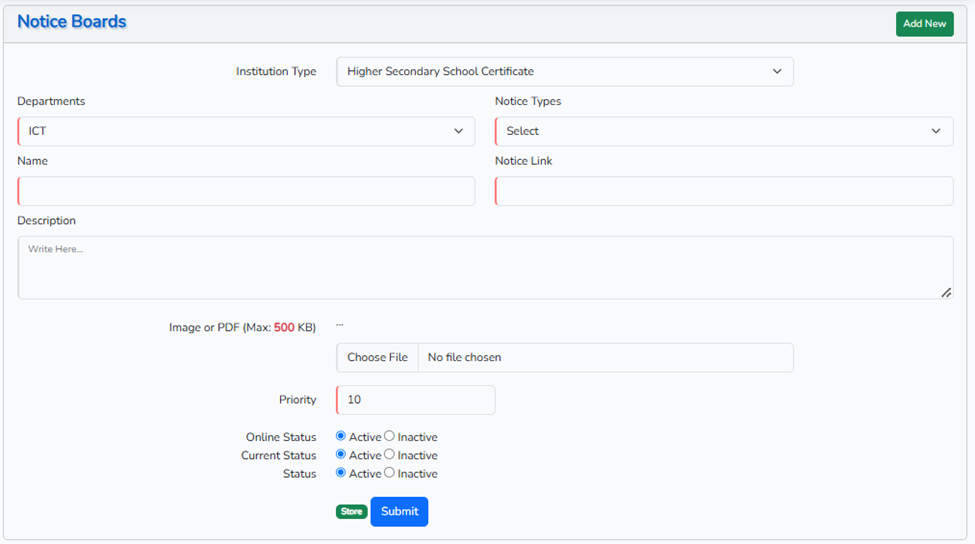Open the Notice Types select dropdown
This screenshot has height=544, width=975.
pos(724,131)
